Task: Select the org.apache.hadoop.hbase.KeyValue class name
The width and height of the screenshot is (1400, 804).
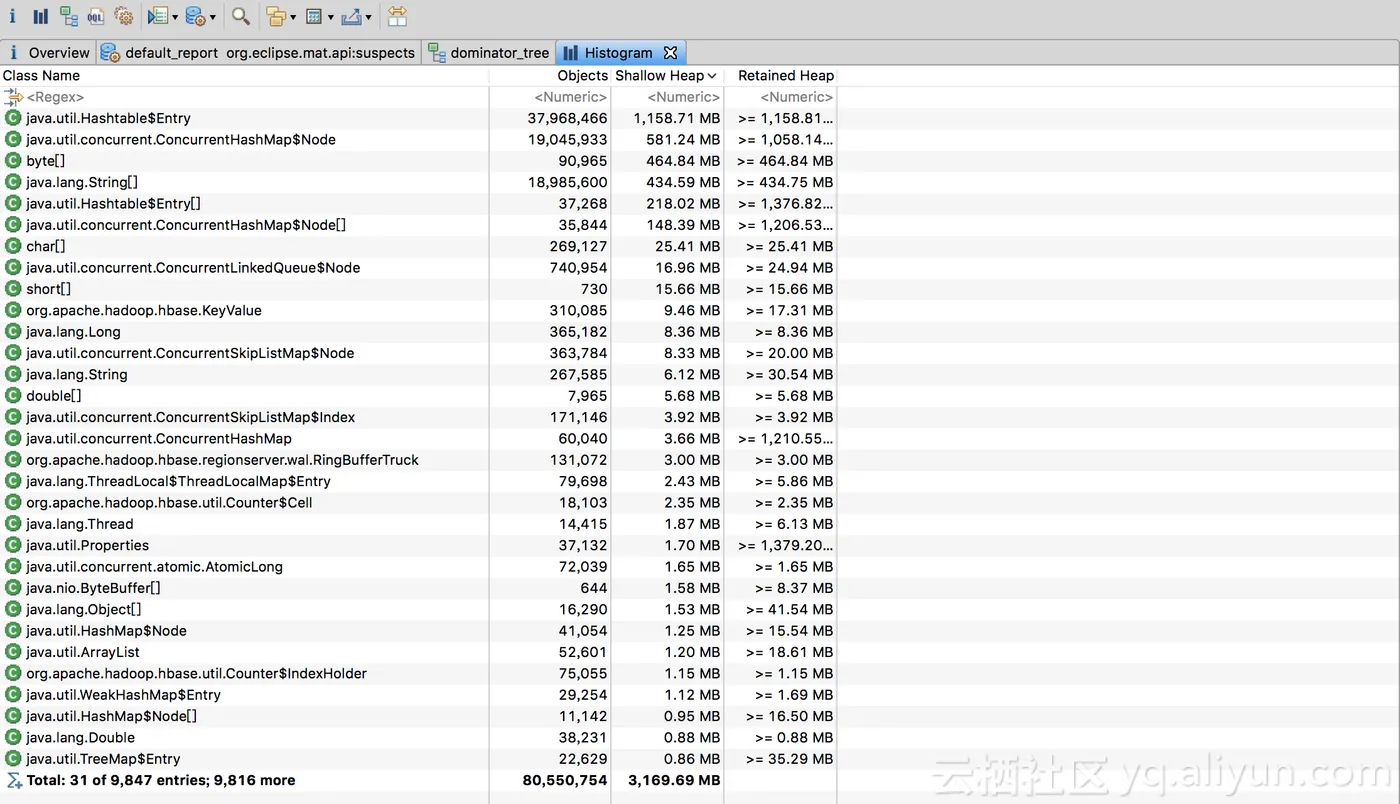Action: (x=144, y=310)
